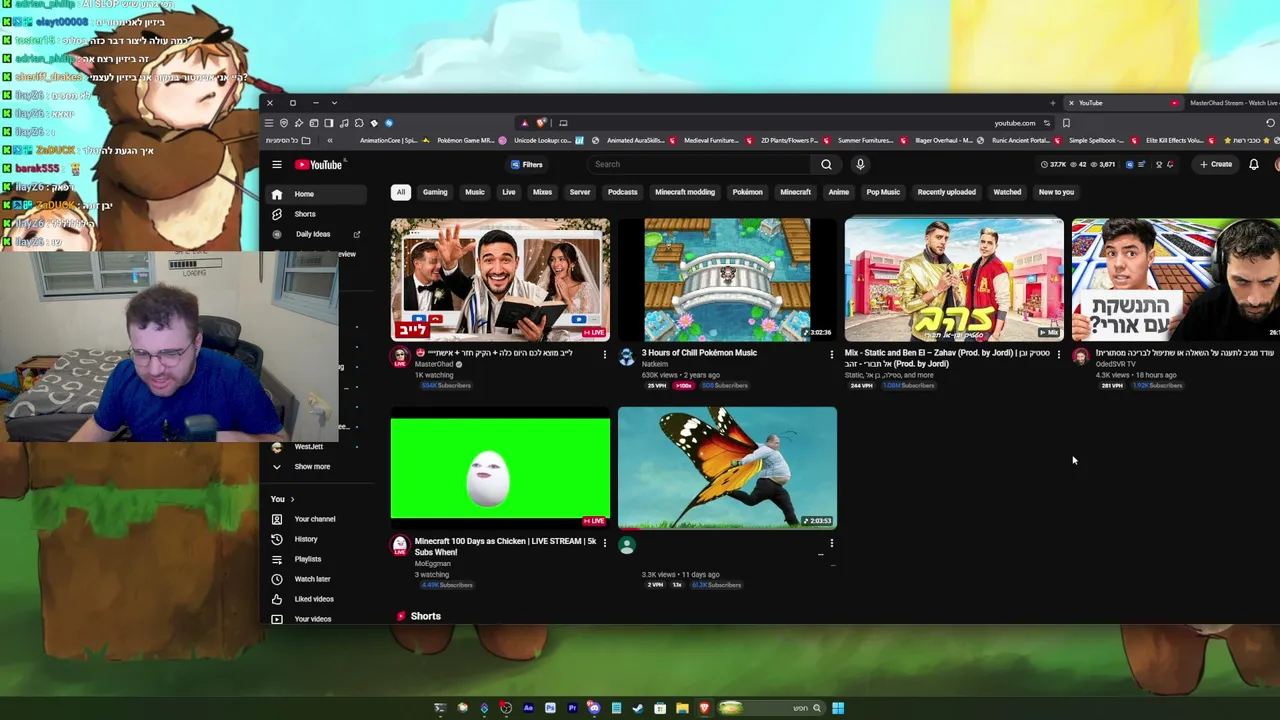Open the Static and Ben El Zahav thumbnail

tap(954, 280)
